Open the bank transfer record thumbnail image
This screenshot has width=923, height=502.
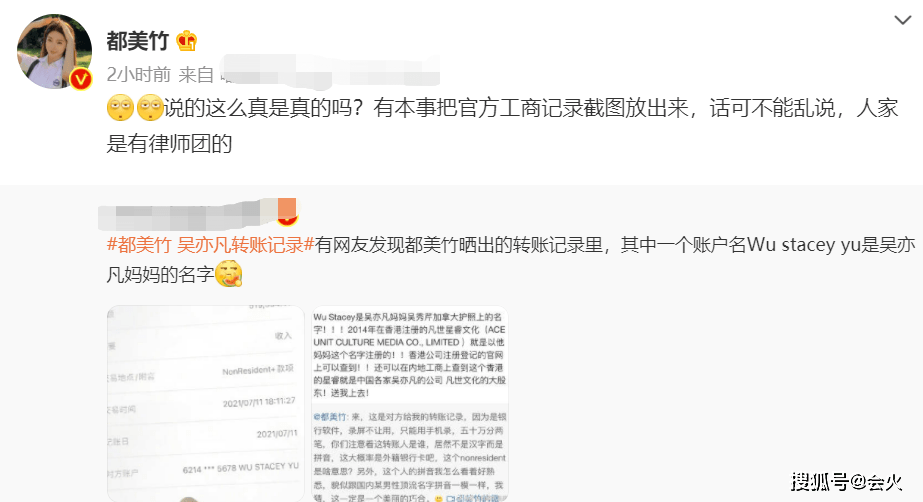point(205,404)
